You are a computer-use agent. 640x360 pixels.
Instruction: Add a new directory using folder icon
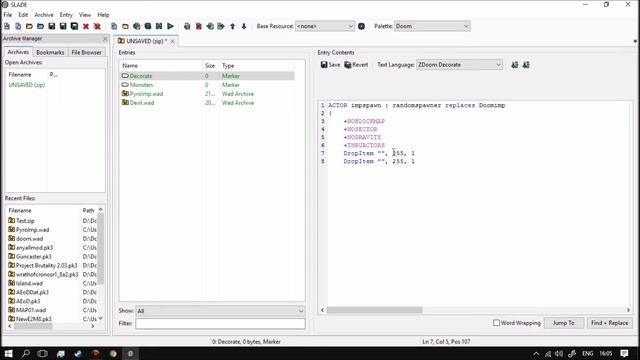coord(125,26)
